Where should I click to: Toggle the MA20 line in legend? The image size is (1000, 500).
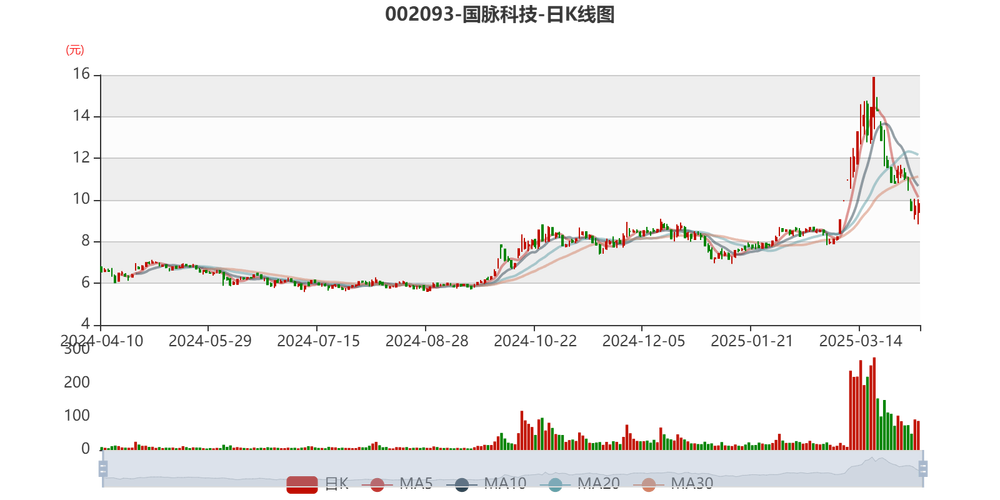[x=579, y=485]
